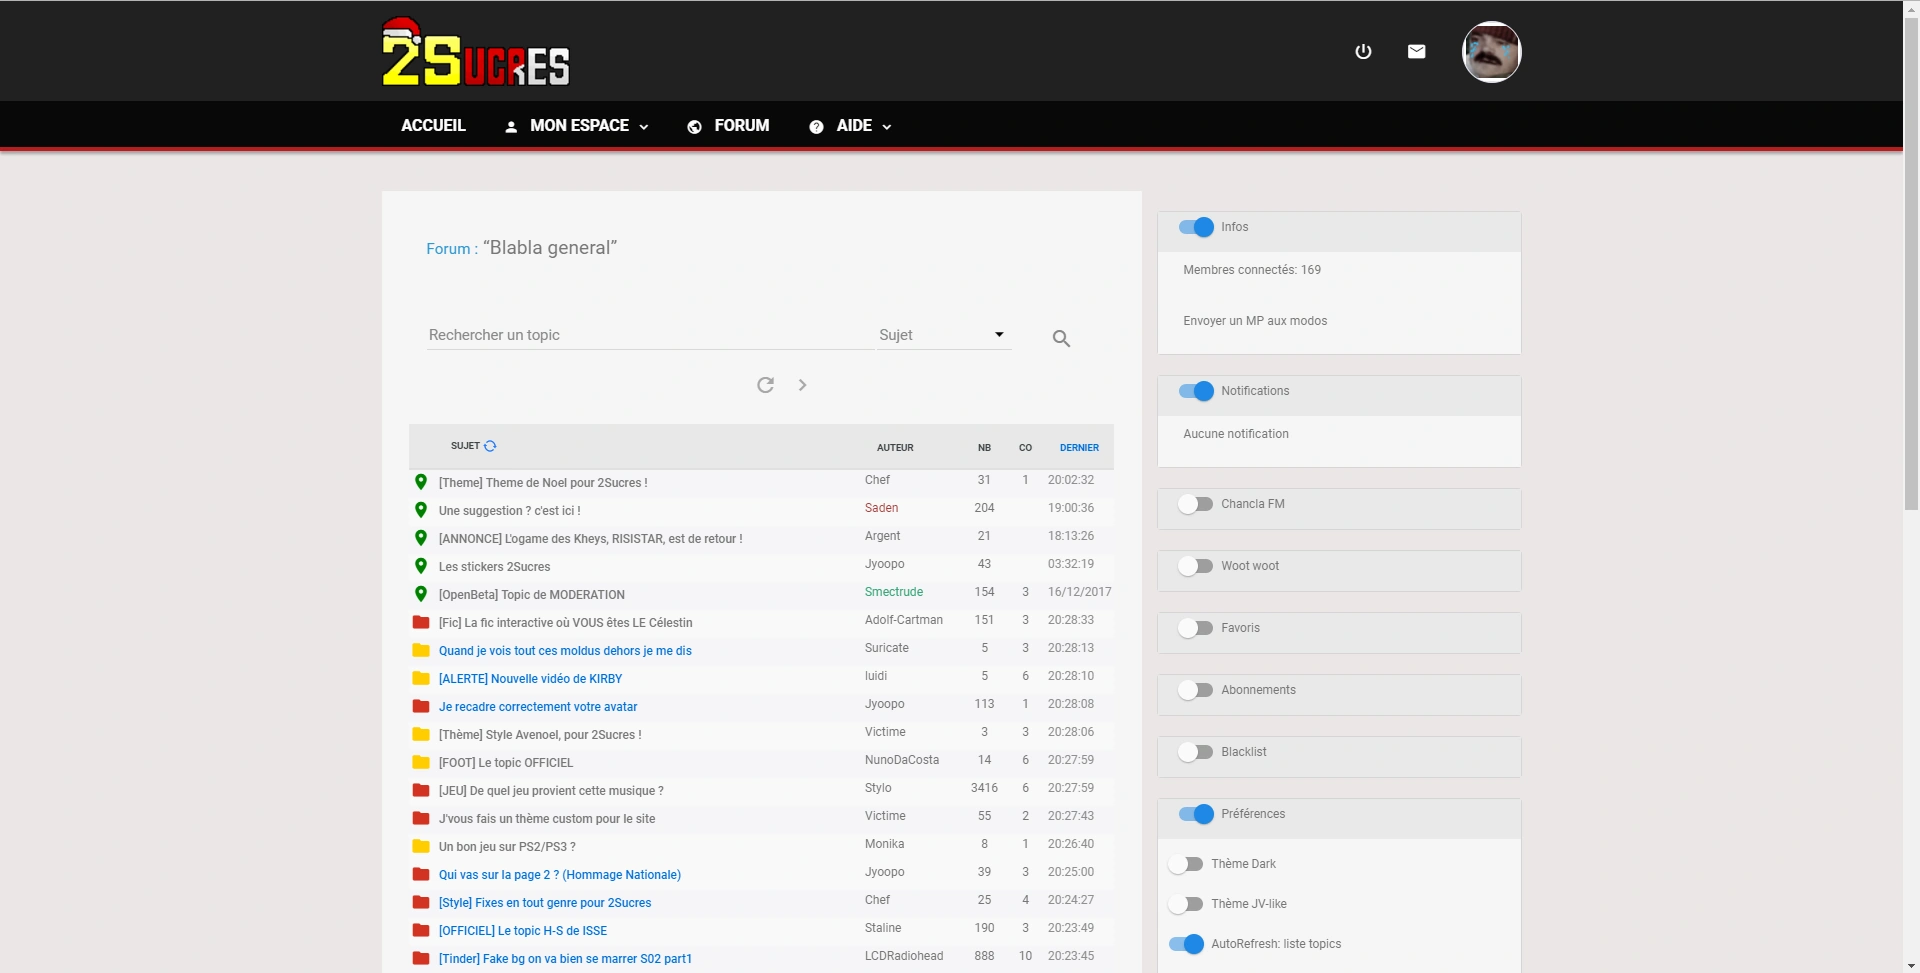Click the search magnifier icon
Screen dimensions: 1920x973
tap(1061, 339)
